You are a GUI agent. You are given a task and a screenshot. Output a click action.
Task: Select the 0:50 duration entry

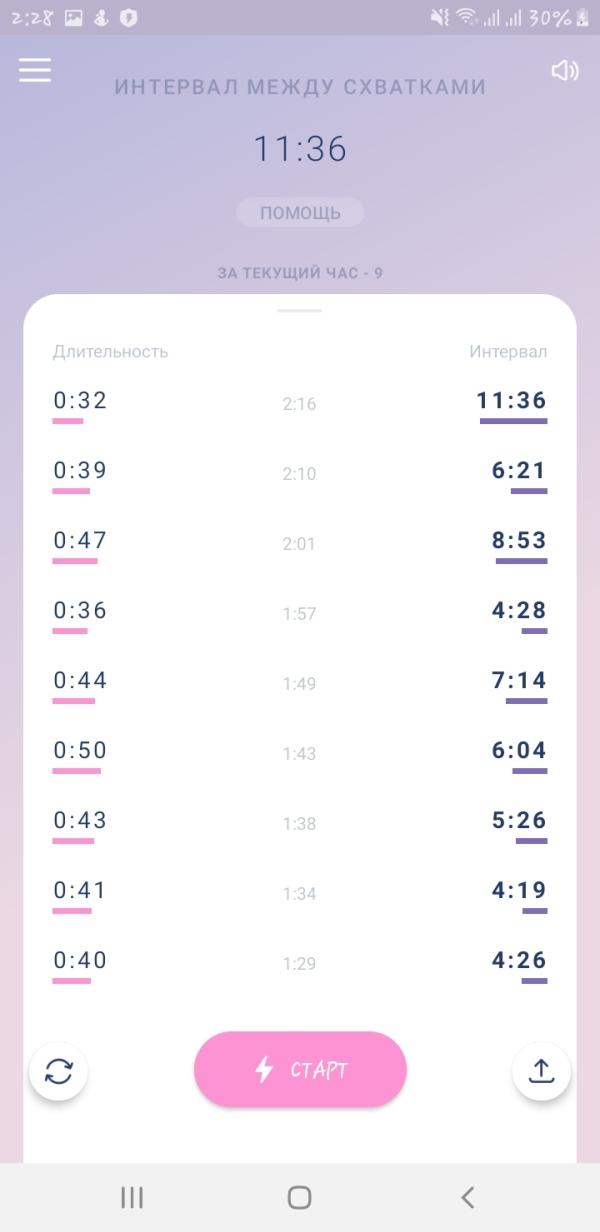80,751
